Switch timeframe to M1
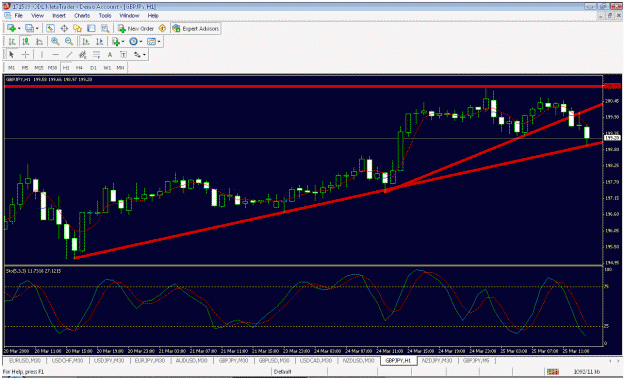 point(12,68)
